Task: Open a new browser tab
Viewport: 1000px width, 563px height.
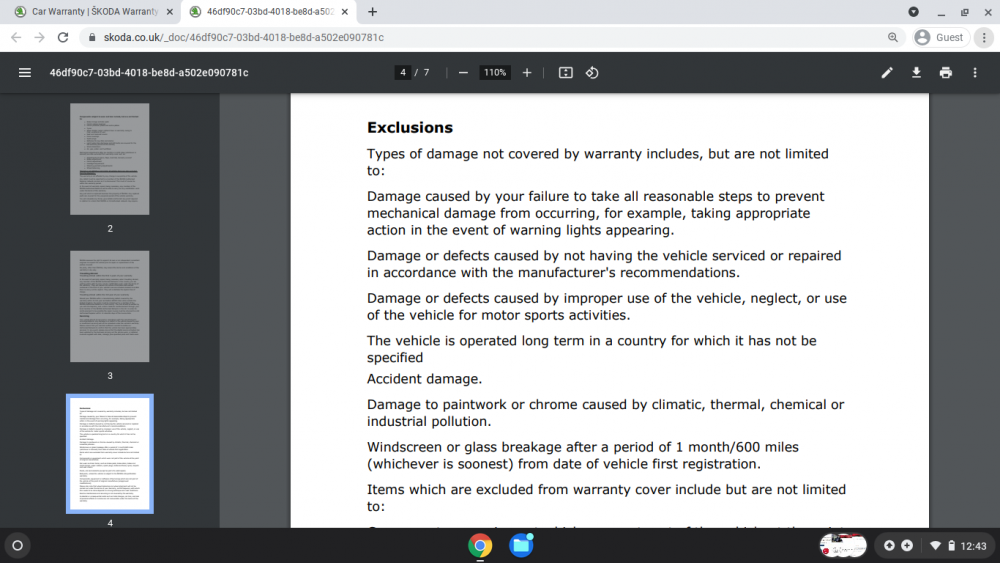Action: (x=372, y=11)
